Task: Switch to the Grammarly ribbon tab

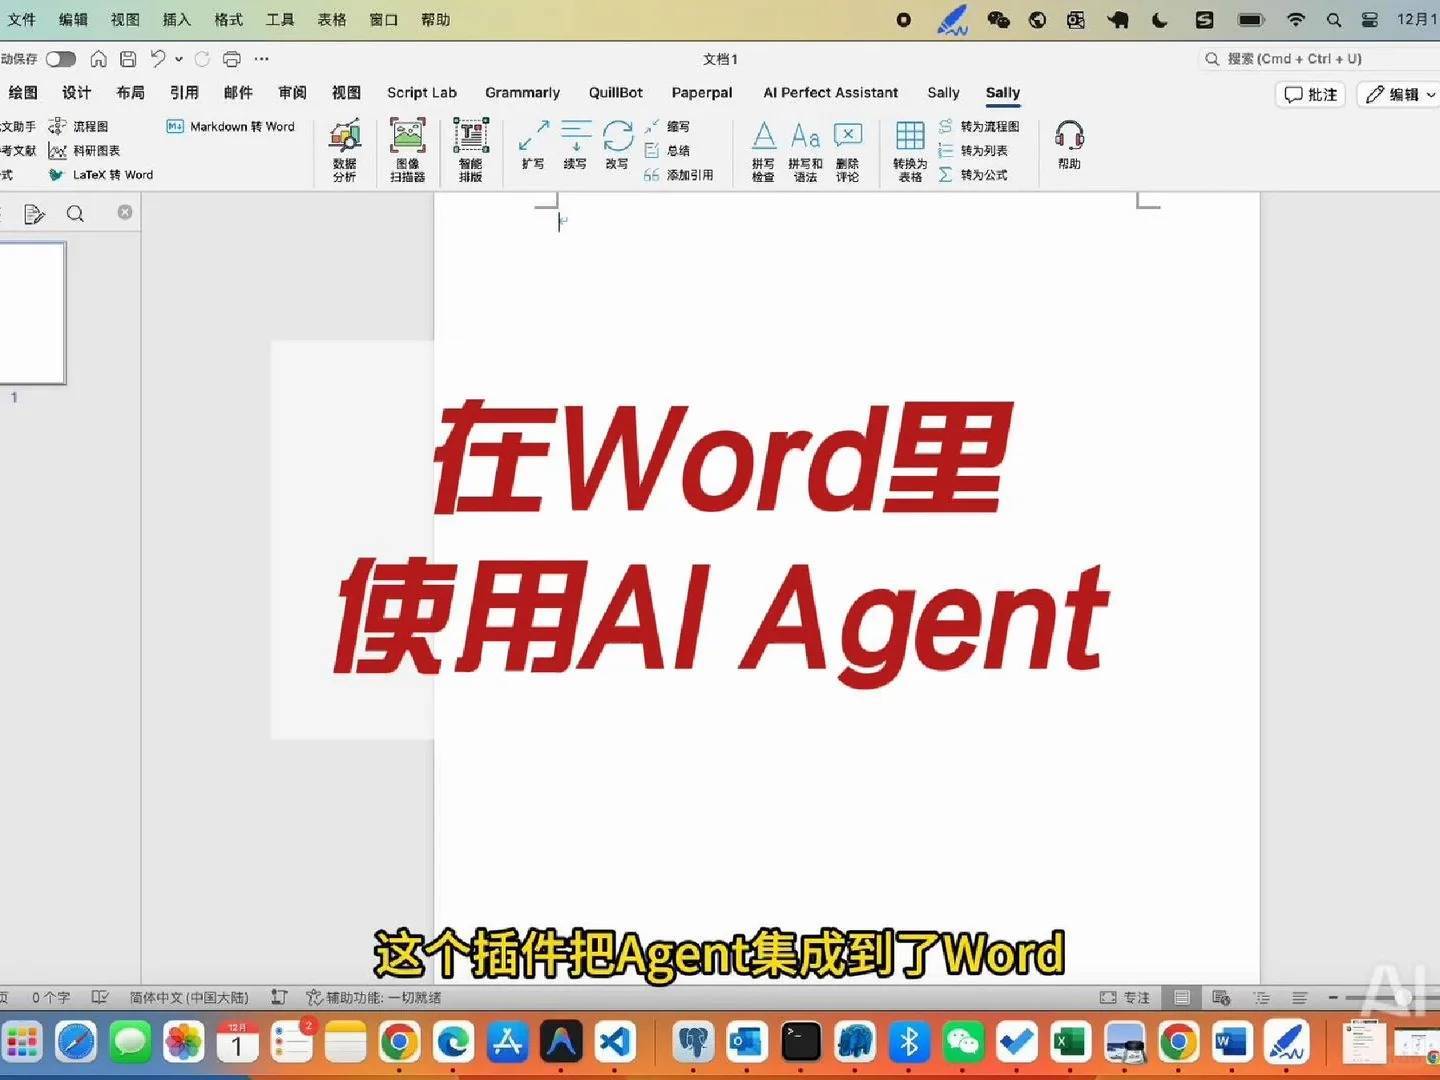Action: pyautogui.click(x=522, y=92)
